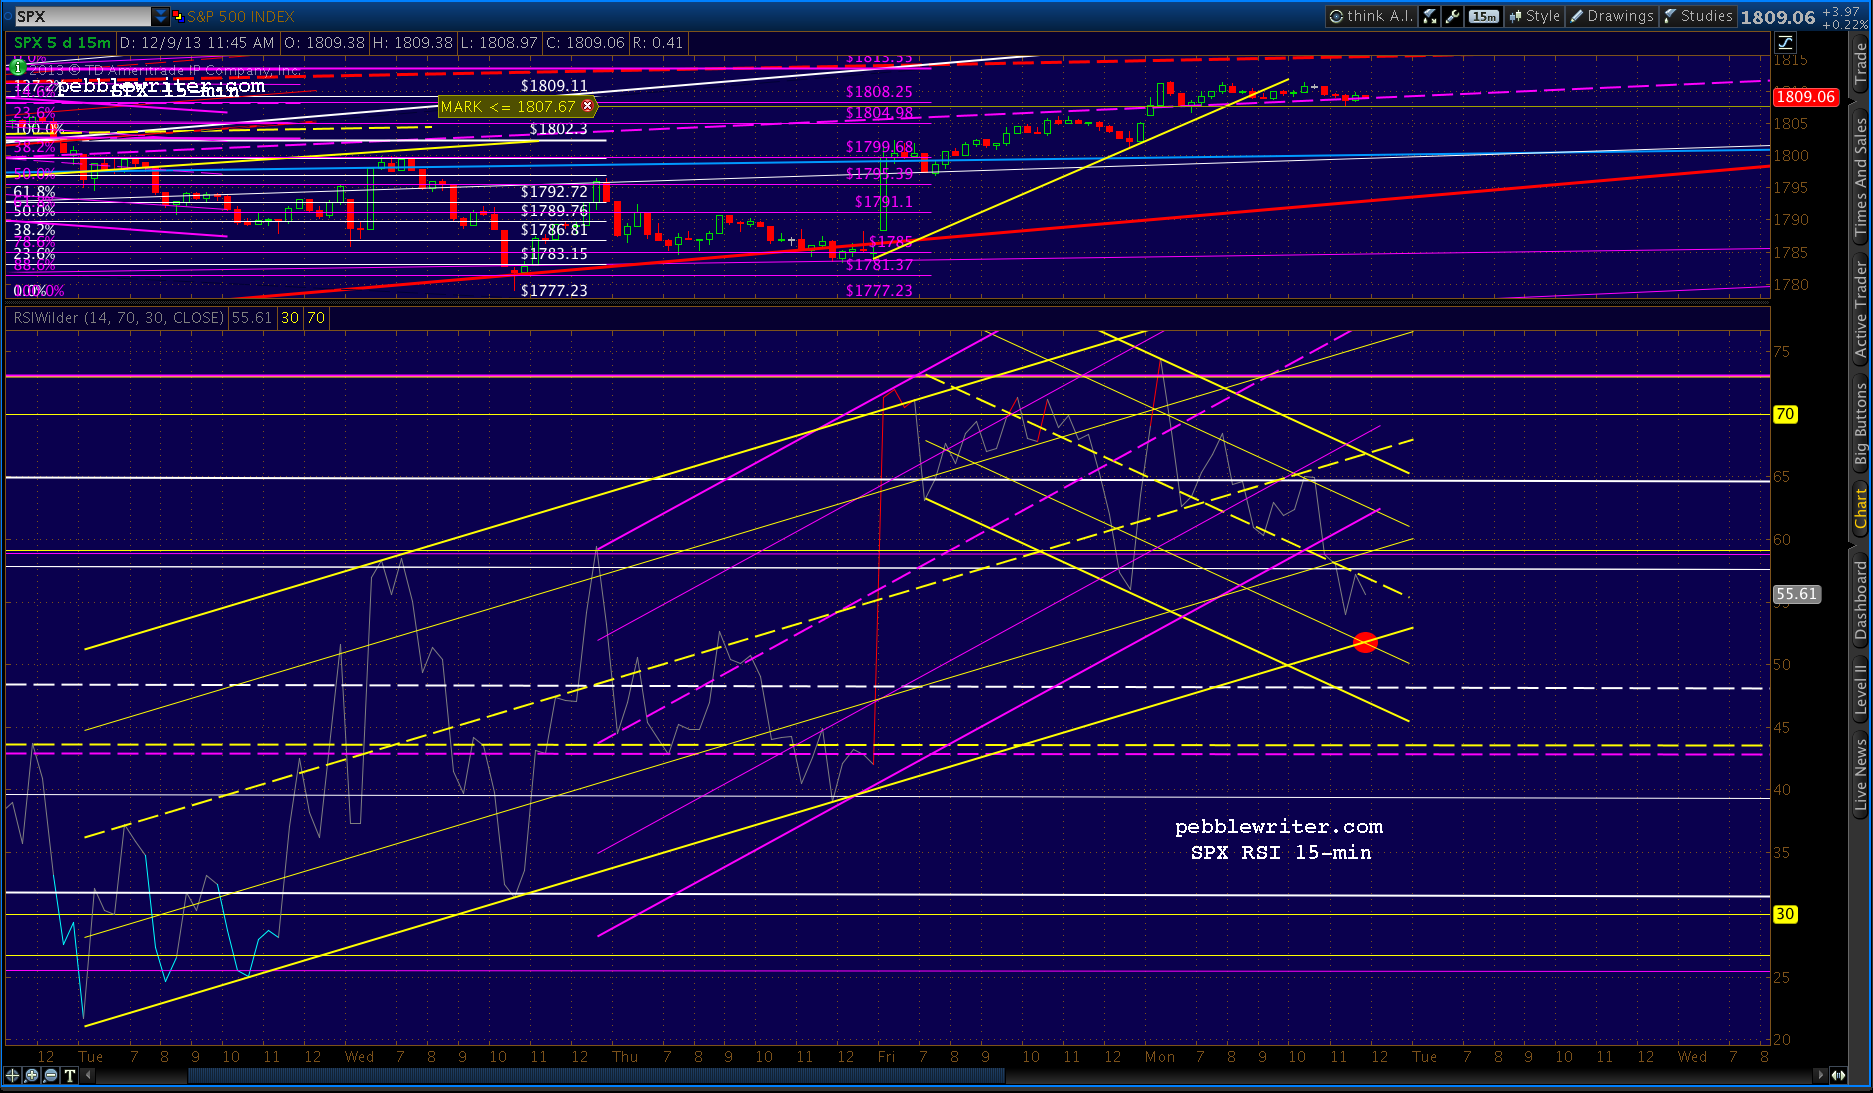Toggle the 15m timeframe selector

[1484, 16]
